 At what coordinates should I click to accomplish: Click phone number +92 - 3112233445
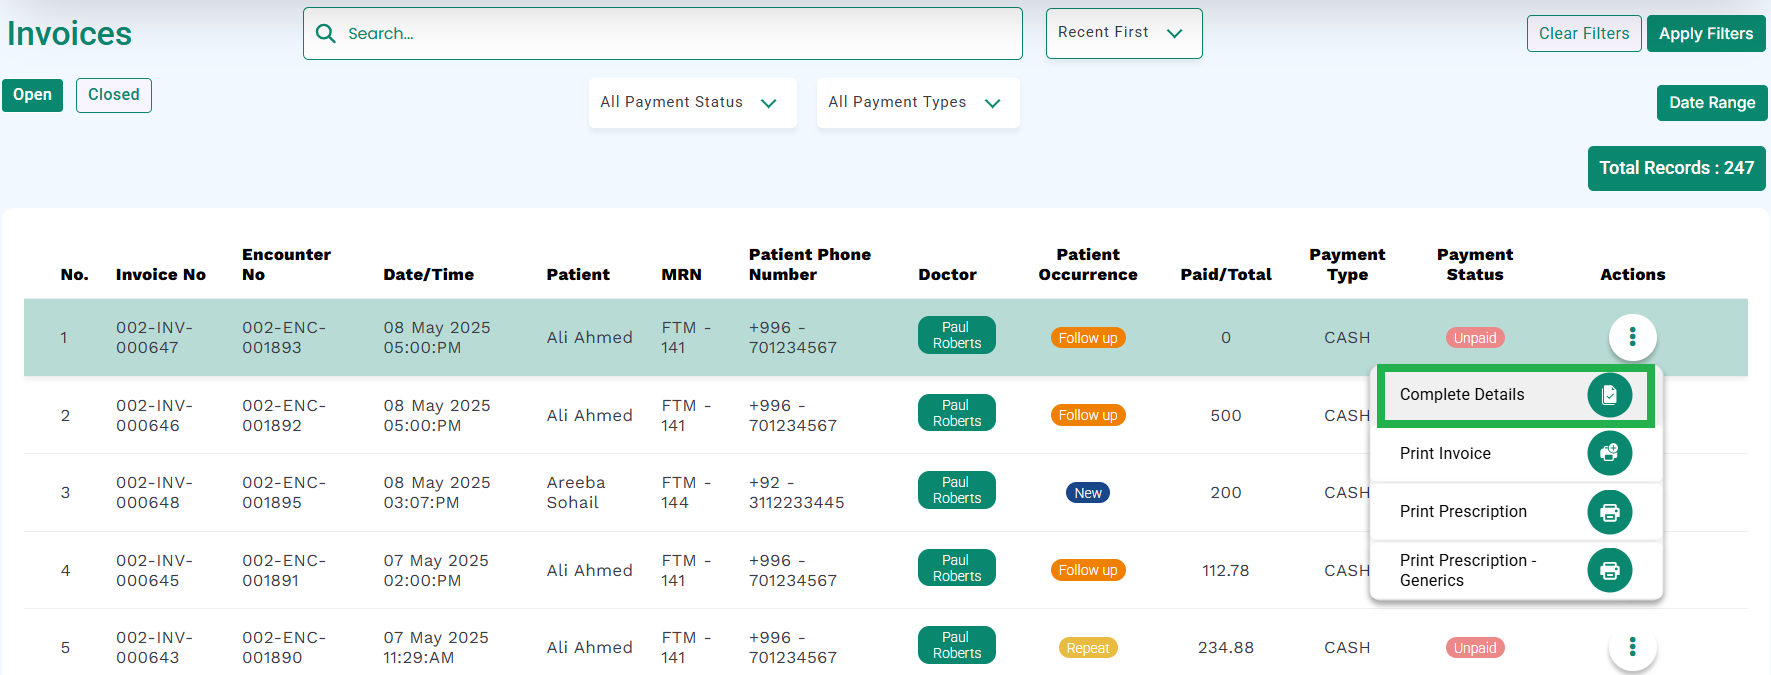pos(797,493)
